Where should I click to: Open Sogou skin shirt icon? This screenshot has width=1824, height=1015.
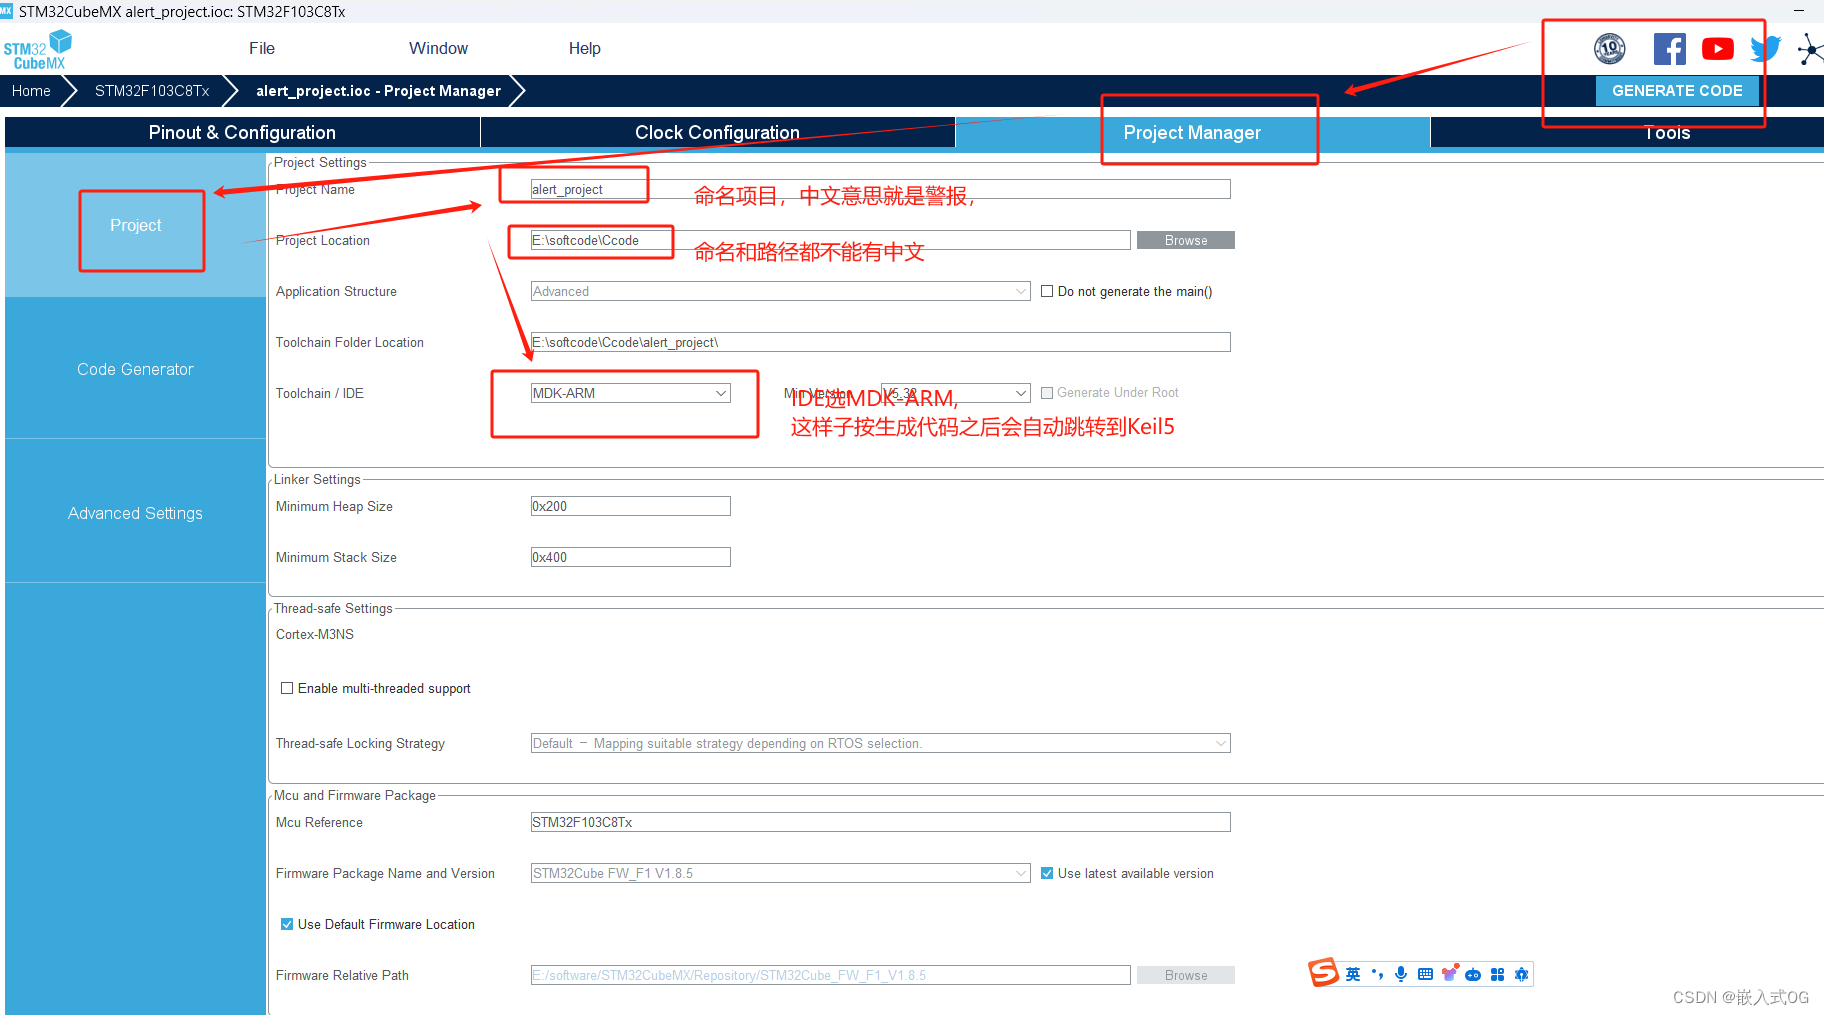click(1449, 974)
